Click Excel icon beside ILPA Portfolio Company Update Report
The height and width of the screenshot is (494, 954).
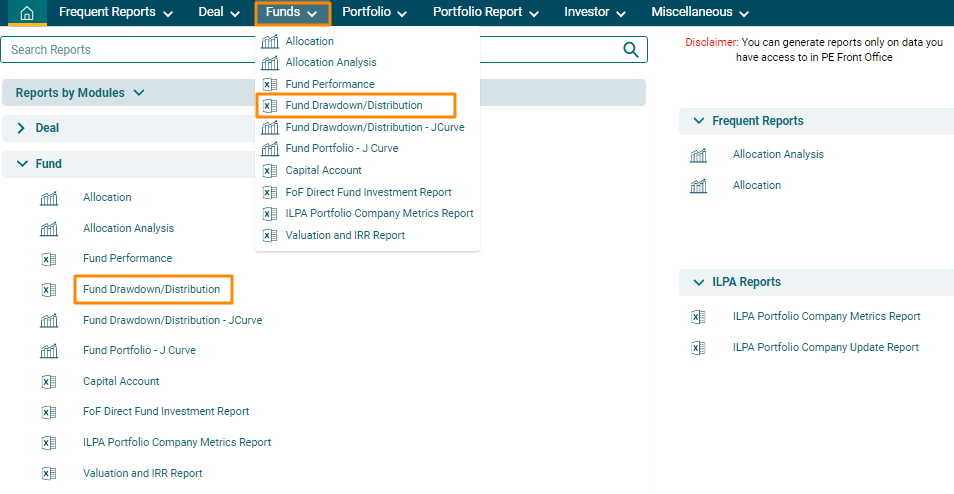pos(698,348)
